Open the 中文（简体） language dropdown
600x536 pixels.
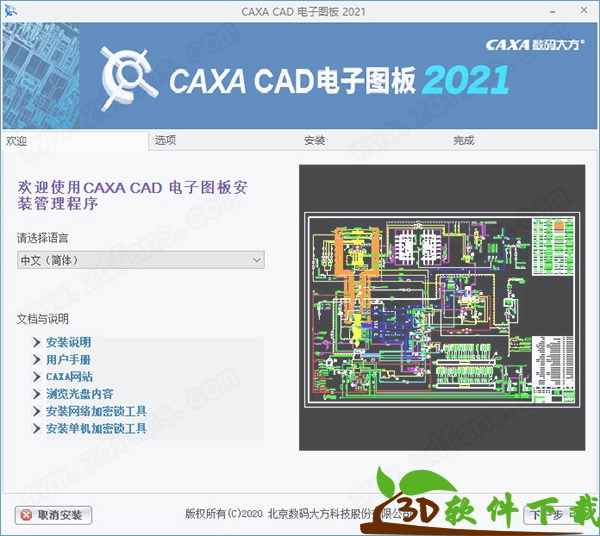tap(140, 260)
